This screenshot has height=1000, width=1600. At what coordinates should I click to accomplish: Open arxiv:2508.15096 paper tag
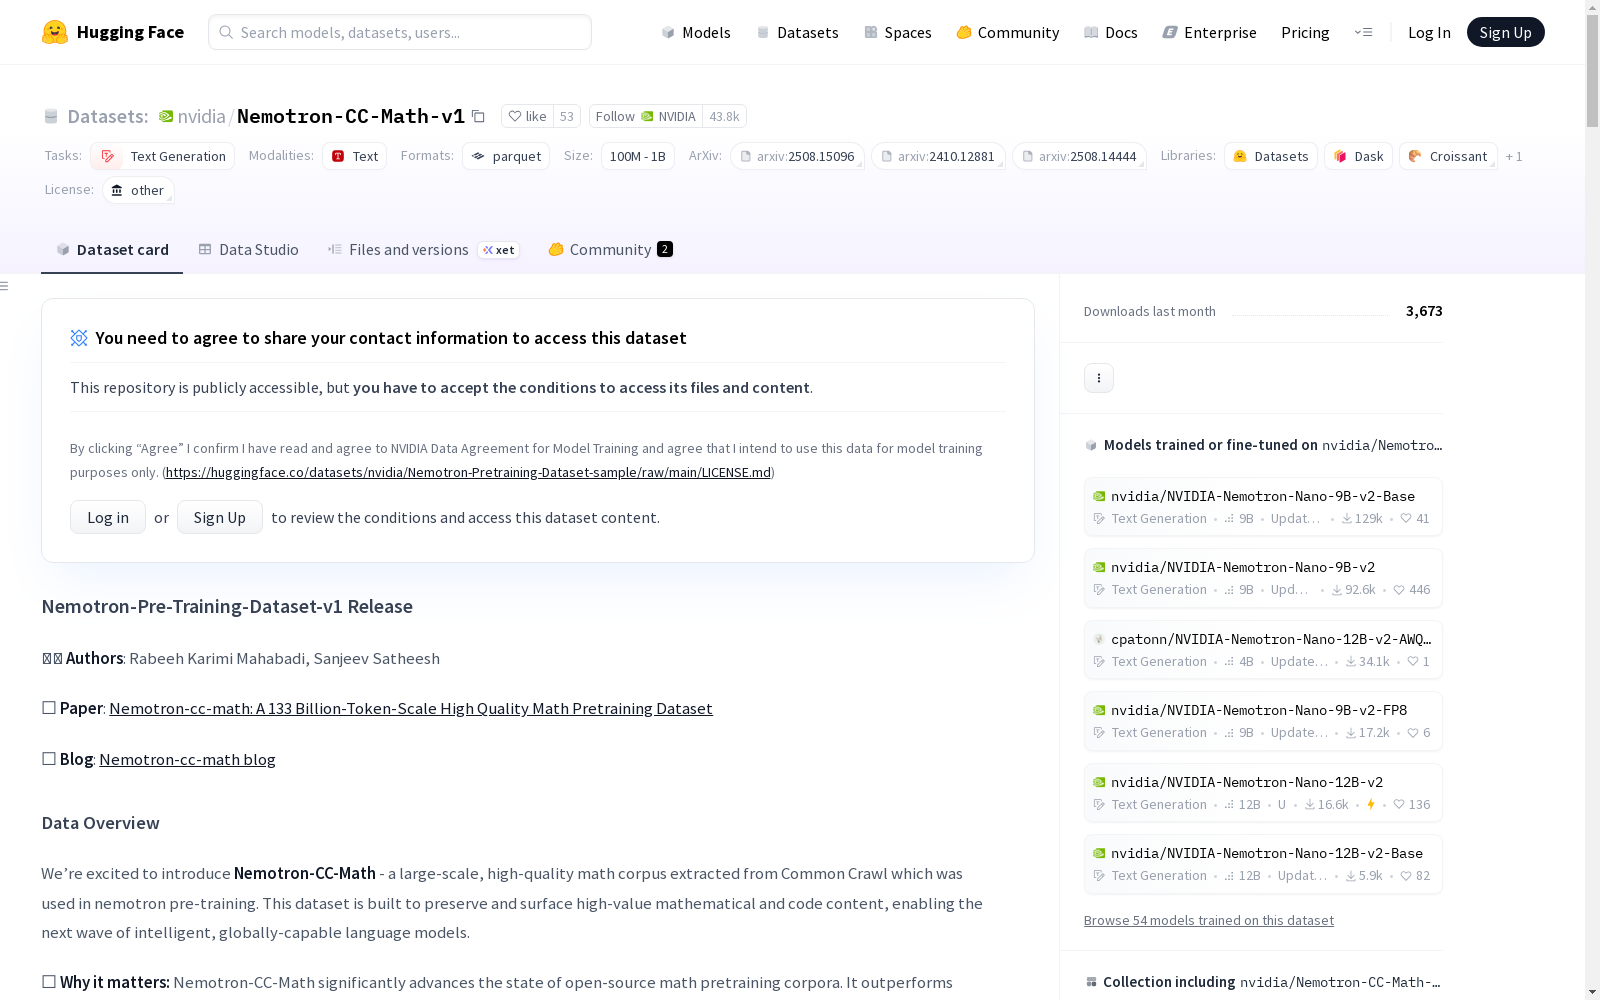(797, 156)
